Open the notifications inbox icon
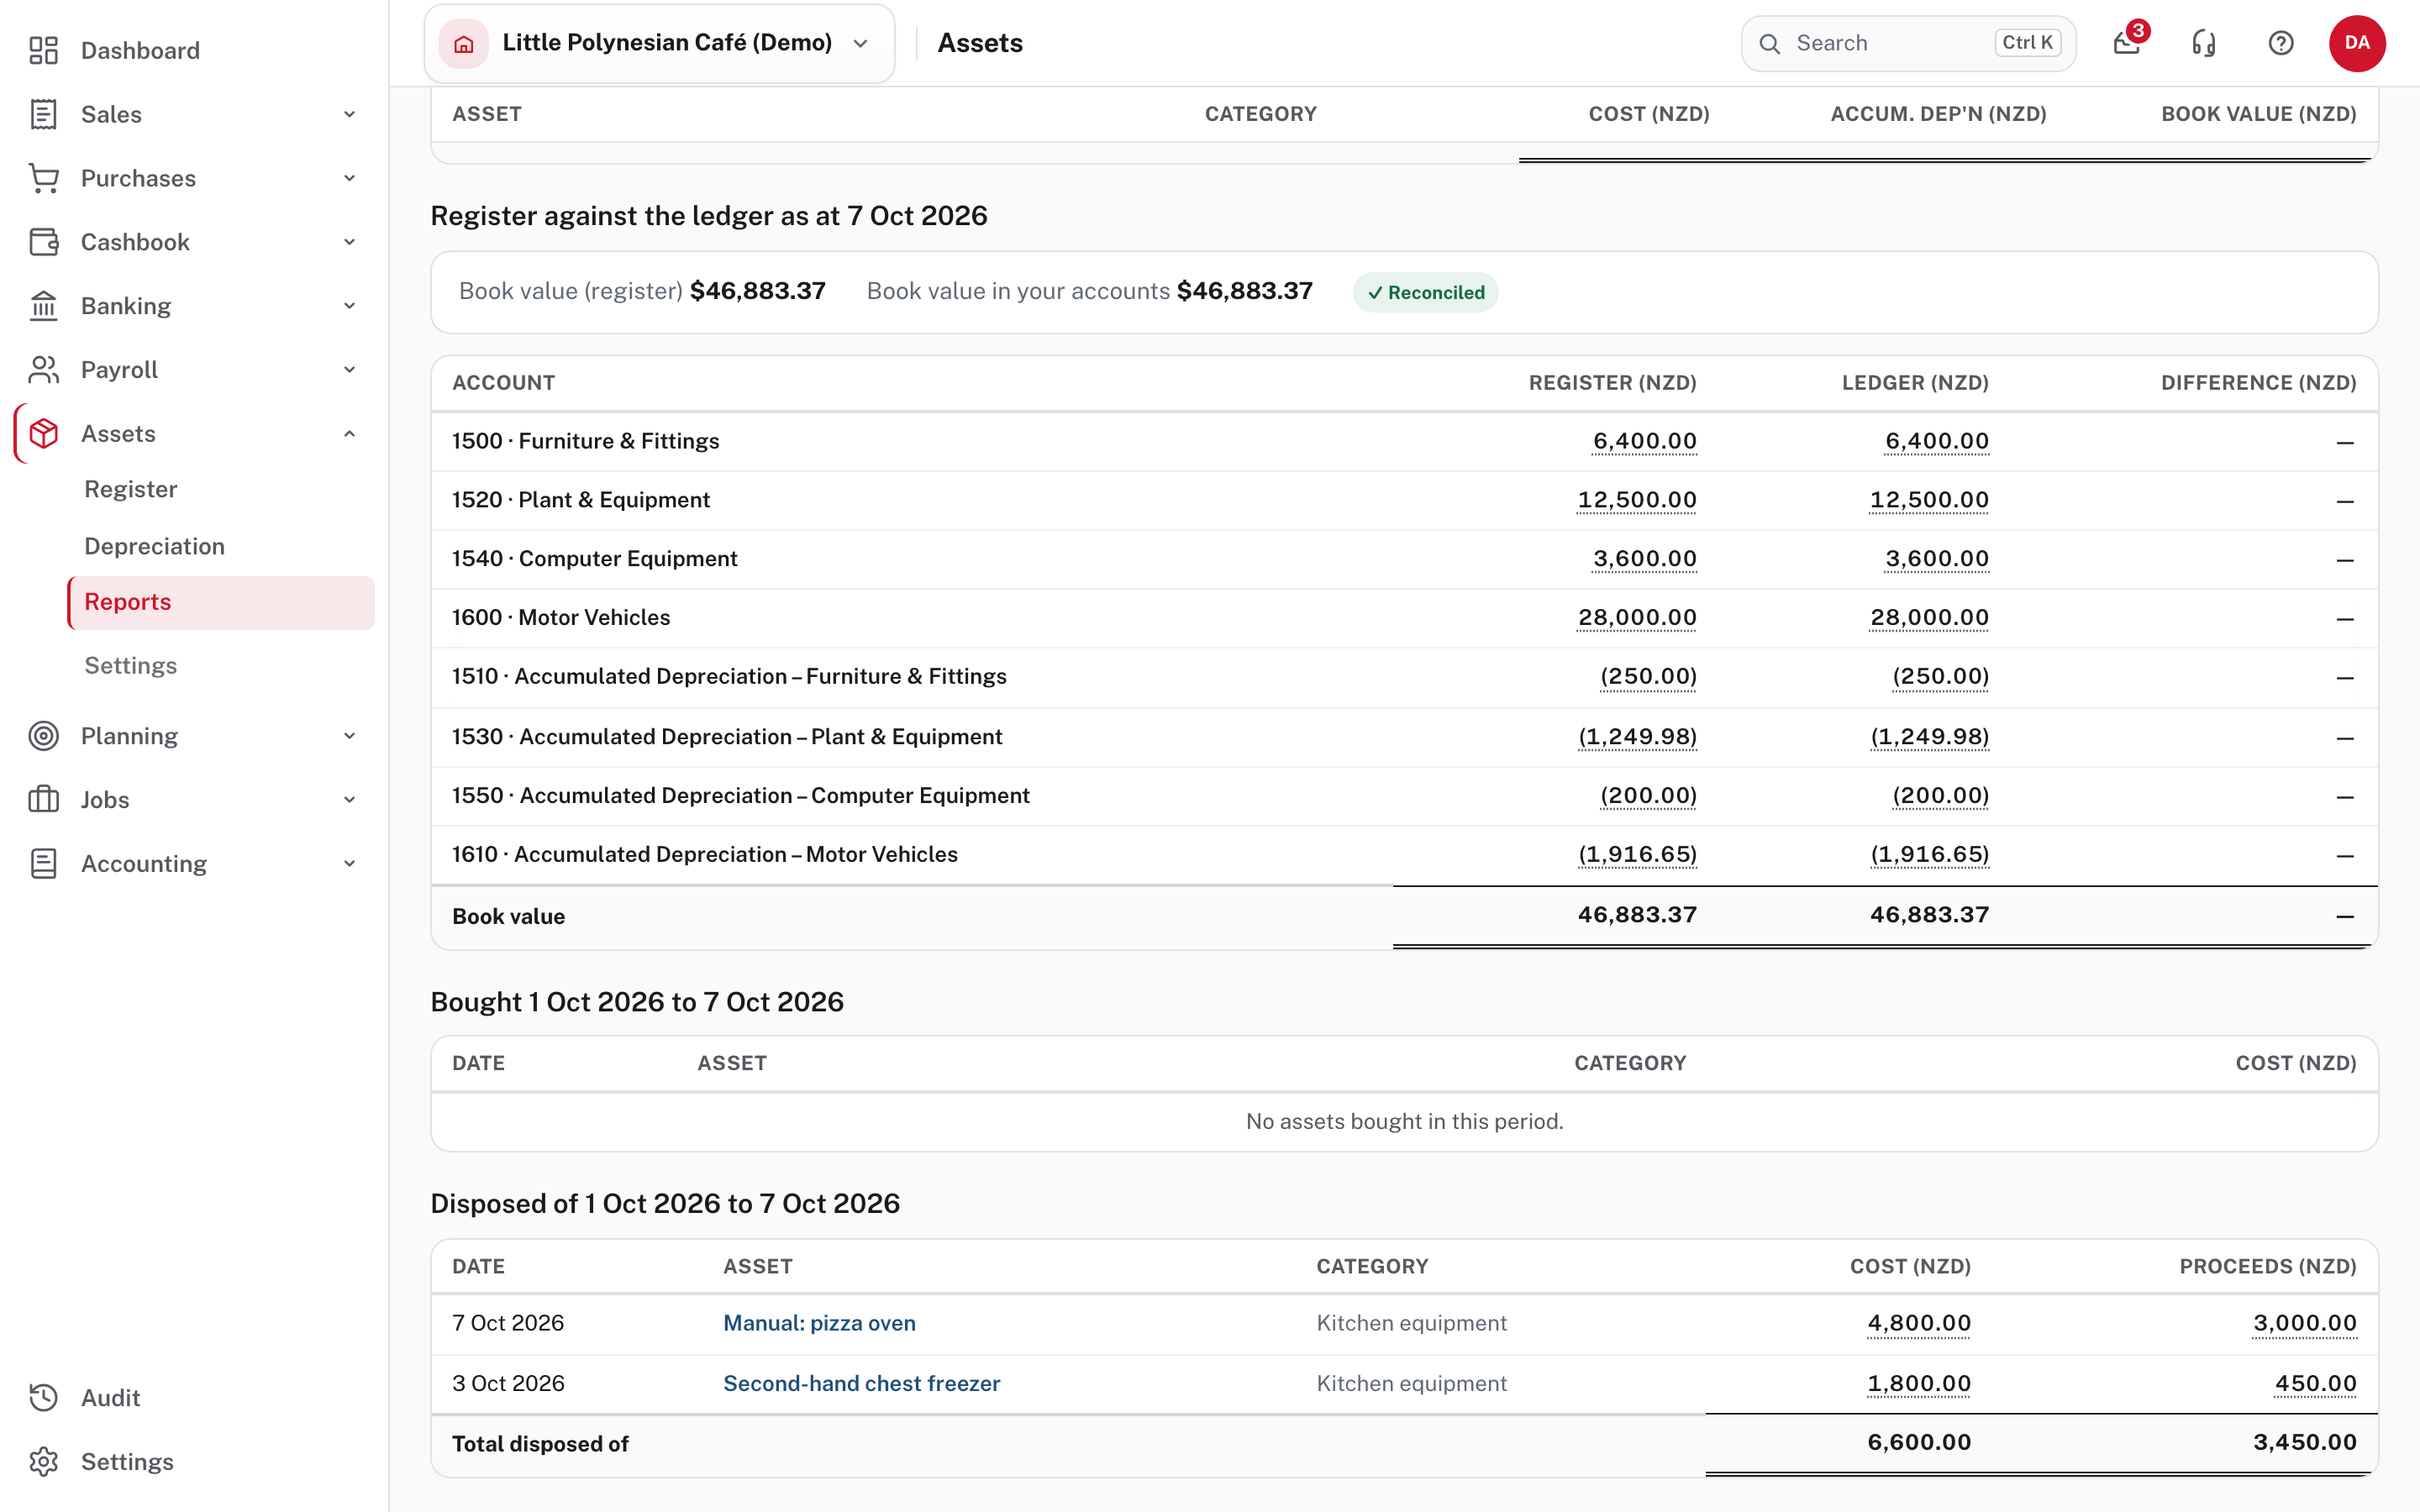The image size is (2420, 1512). pos(2127,43)
